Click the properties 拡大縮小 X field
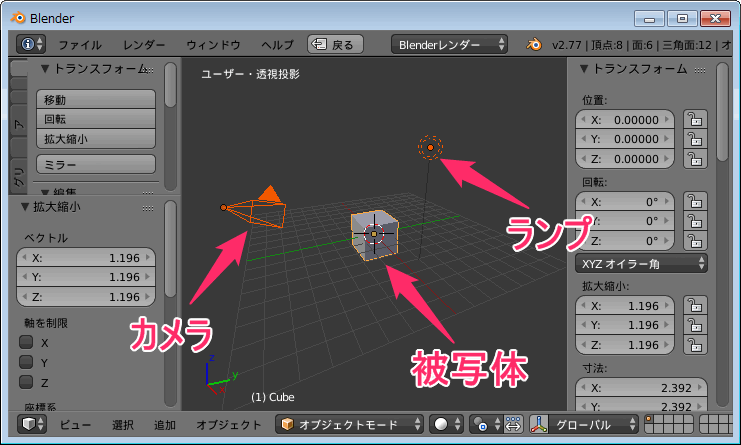This screenshot has height=445, width=741. click(x=625, y=306)
